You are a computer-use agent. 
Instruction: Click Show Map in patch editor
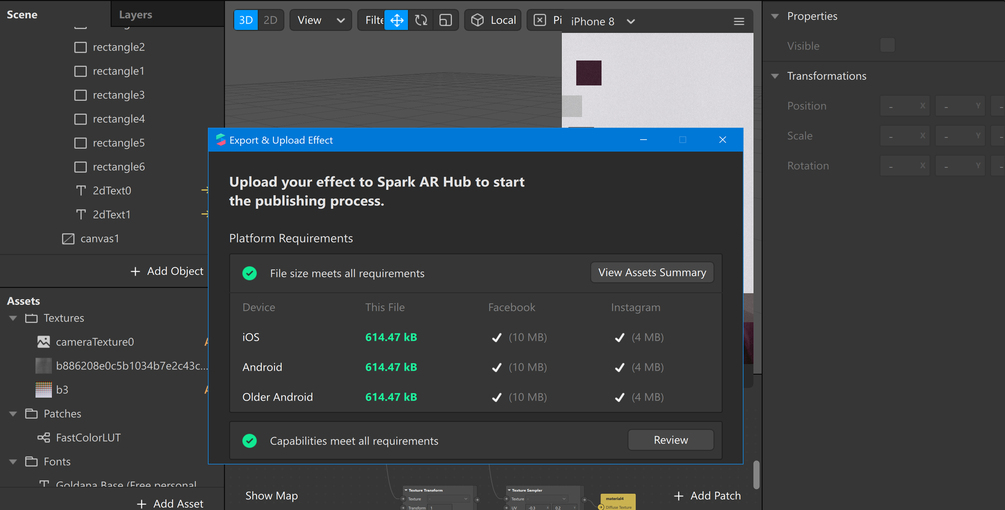[x=271, y=495]
